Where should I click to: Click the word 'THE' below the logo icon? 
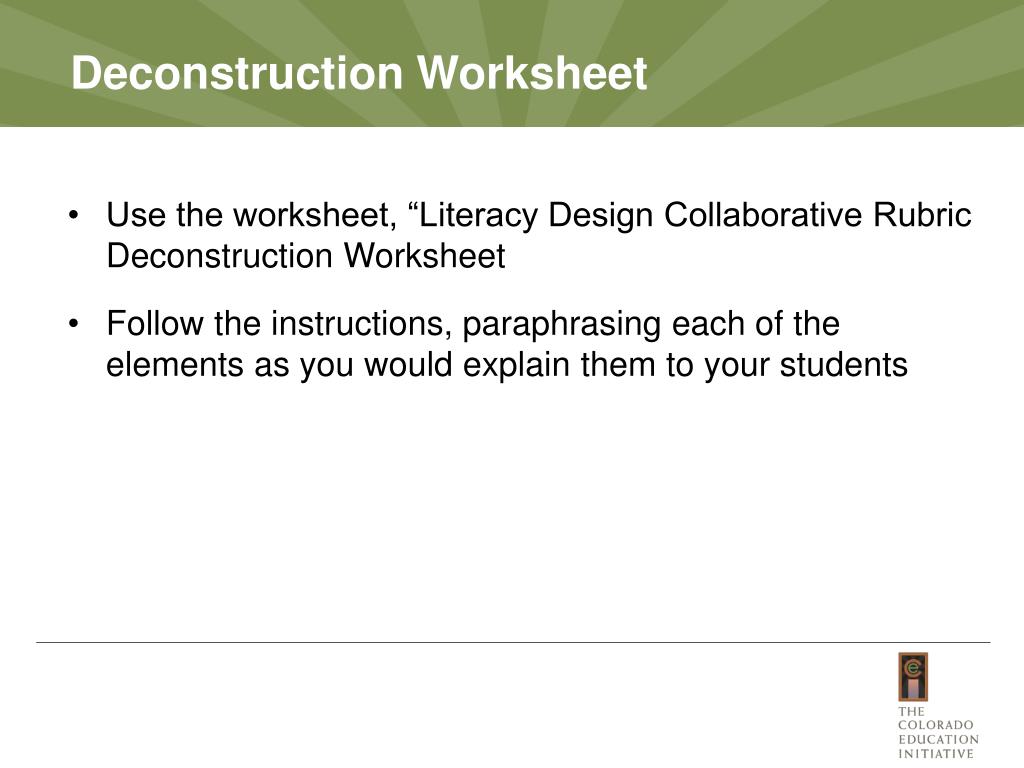click(x=911, y=711)
